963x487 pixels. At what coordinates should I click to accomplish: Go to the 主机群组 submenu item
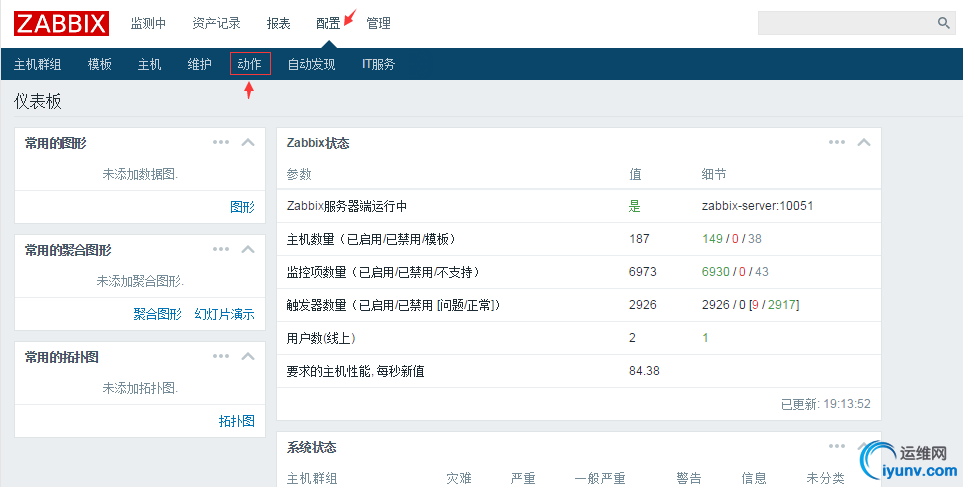point(37,64)
